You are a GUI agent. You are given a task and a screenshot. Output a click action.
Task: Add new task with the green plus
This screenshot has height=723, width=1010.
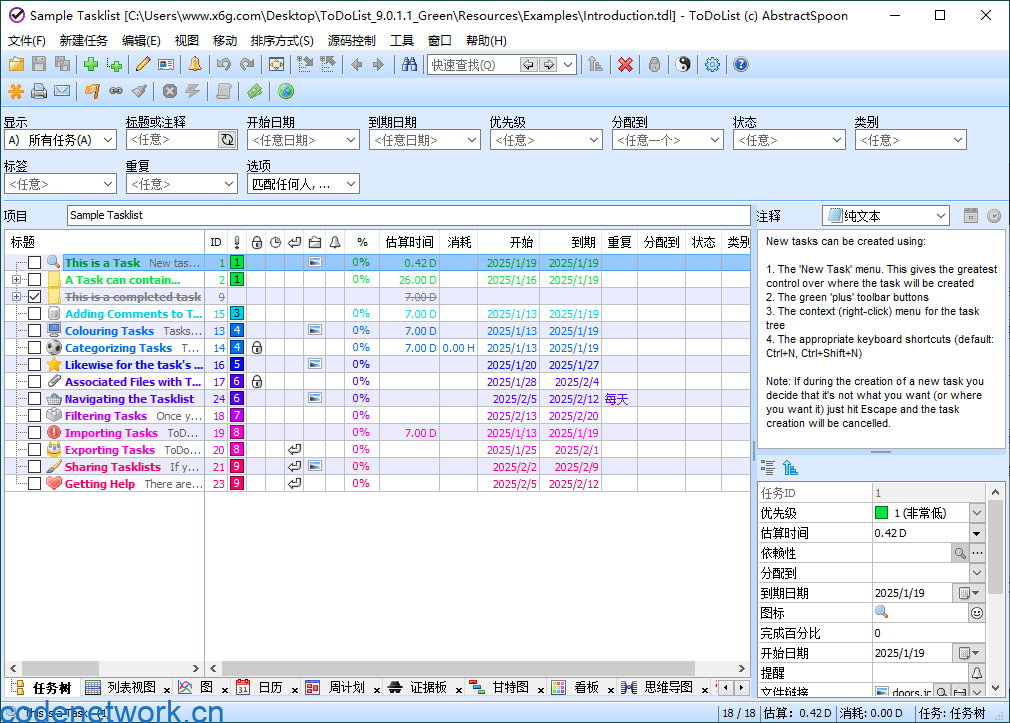pyautogui.click(x=91, y=64)
